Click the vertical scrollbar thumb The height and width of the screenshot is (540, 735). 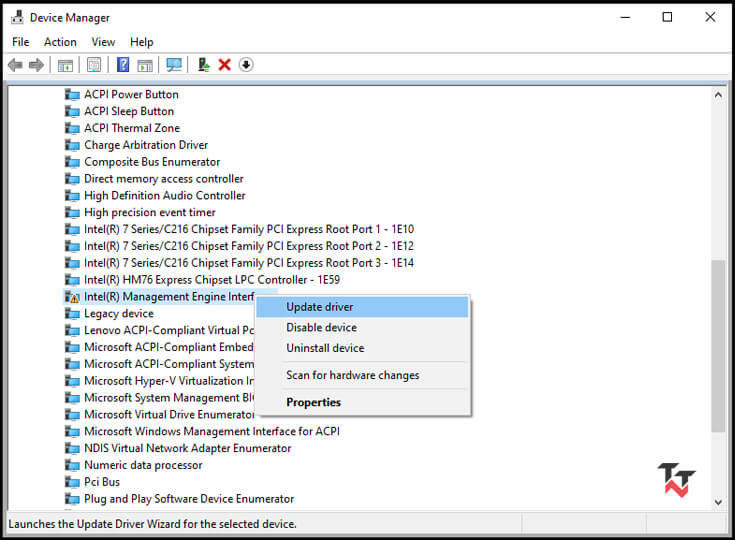(718, 345)
